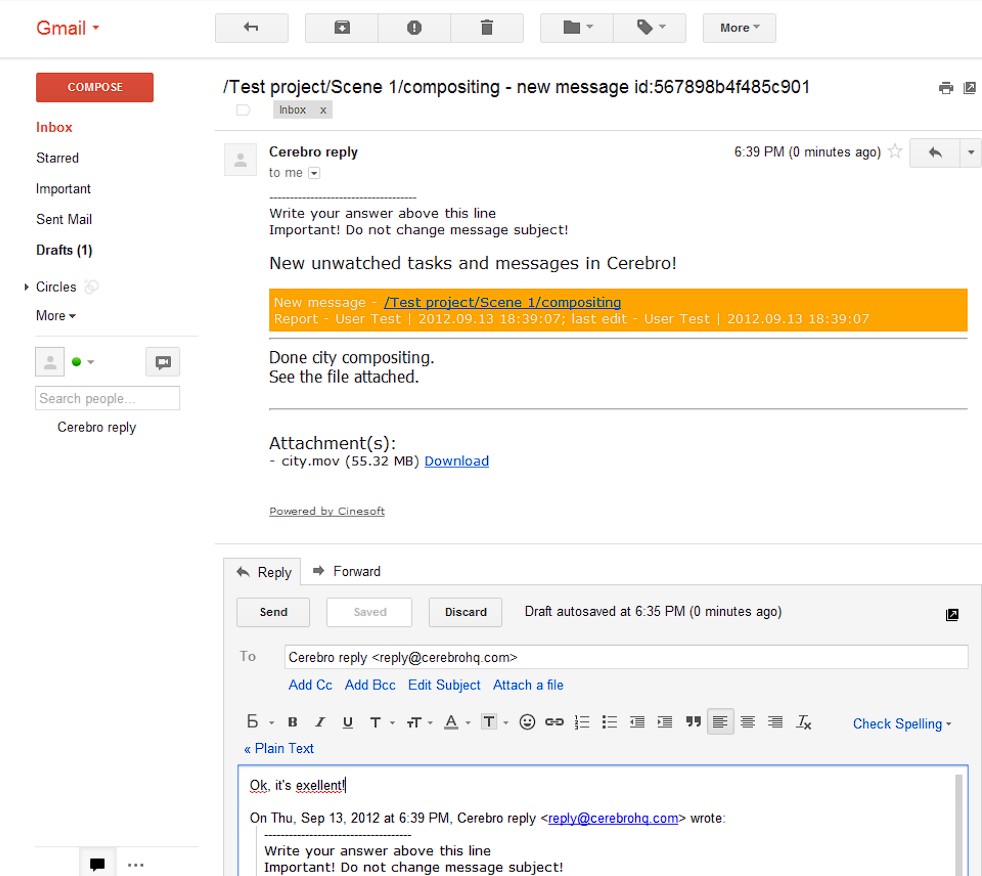Screen dimensions: 982x876
Task: Add a Bcc recipient
Action: click(x=370, y=685)
